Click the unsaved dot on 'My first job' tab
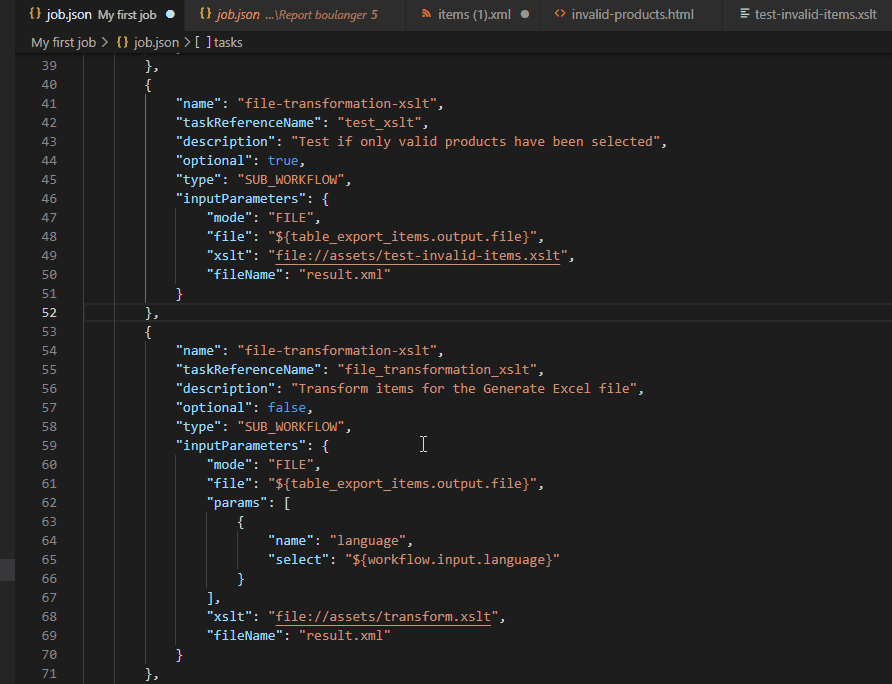Viewport: 892px width, 684px height. [170, 15]
